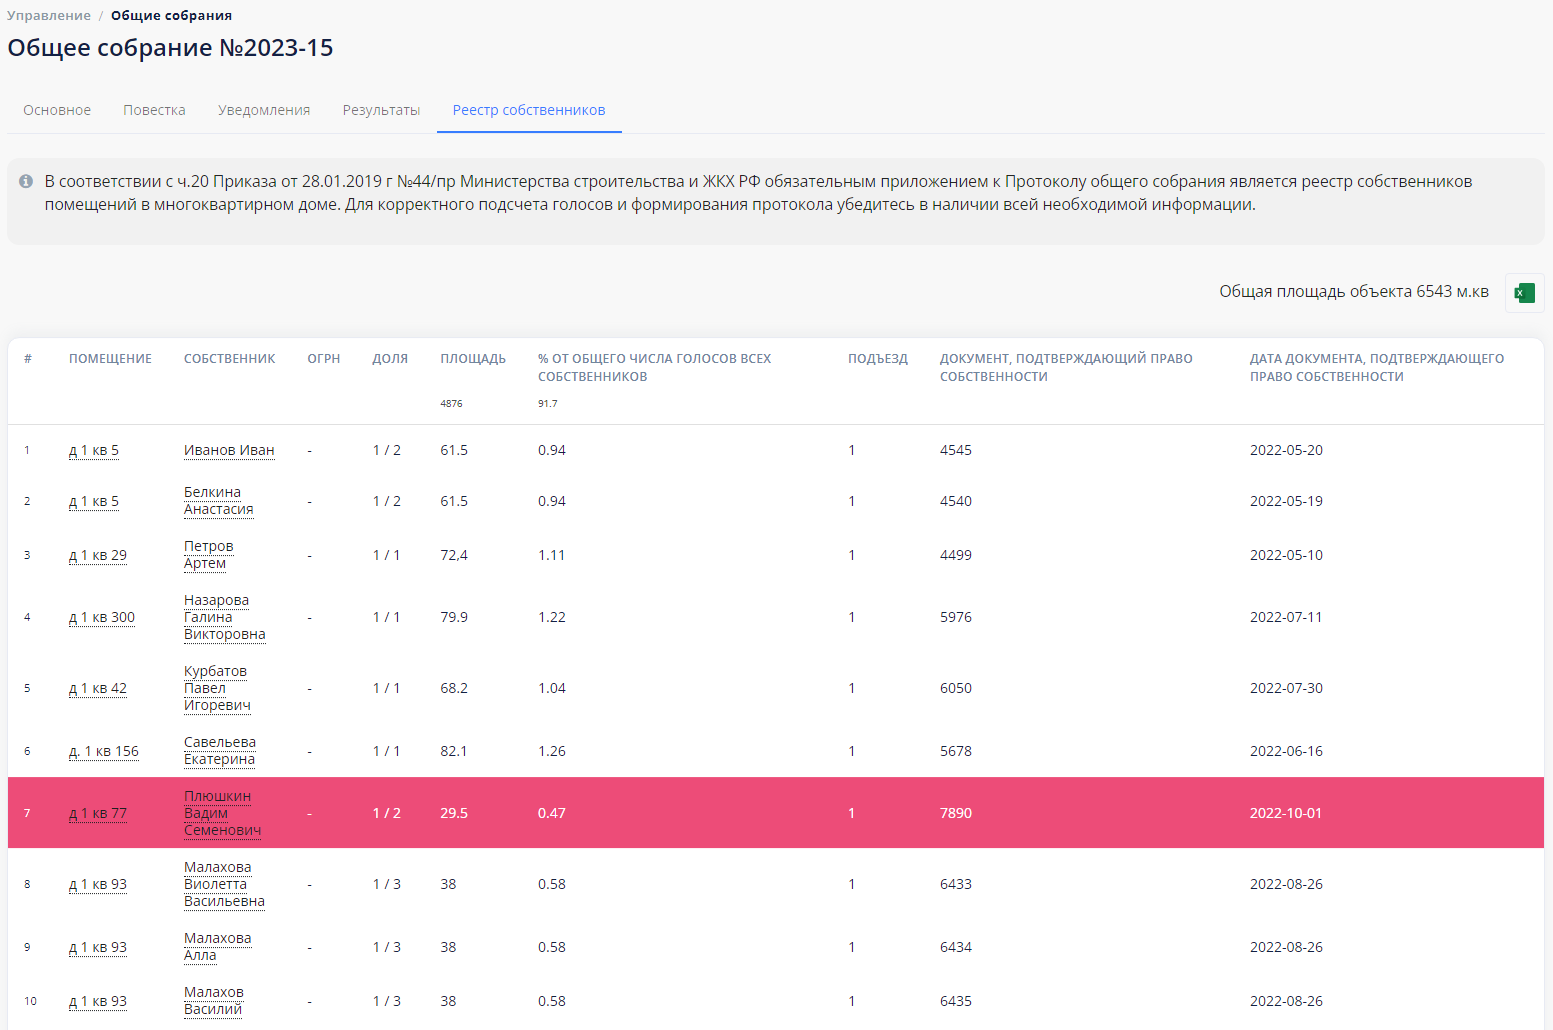Viewport: 1553px width, 1030px height.
Task: Click area value 79.9
Action: (454, 617)
